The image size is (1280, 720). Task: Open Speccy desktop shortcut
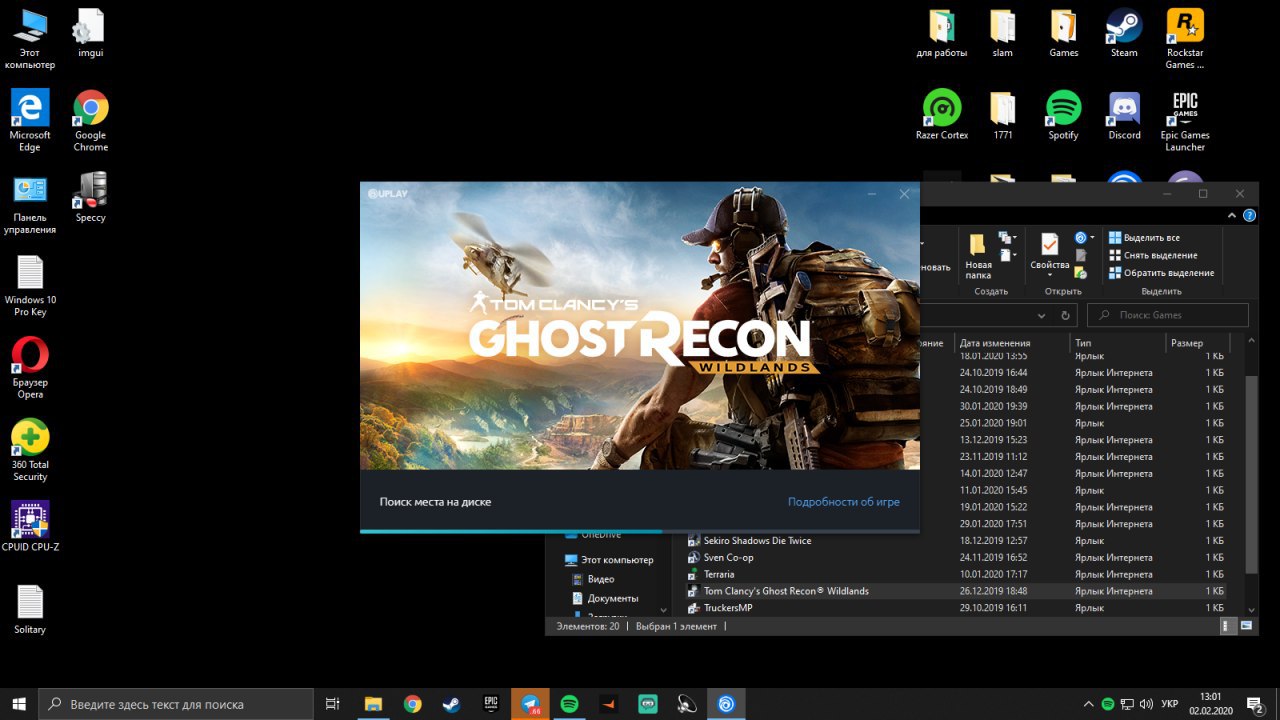[90, 197]
